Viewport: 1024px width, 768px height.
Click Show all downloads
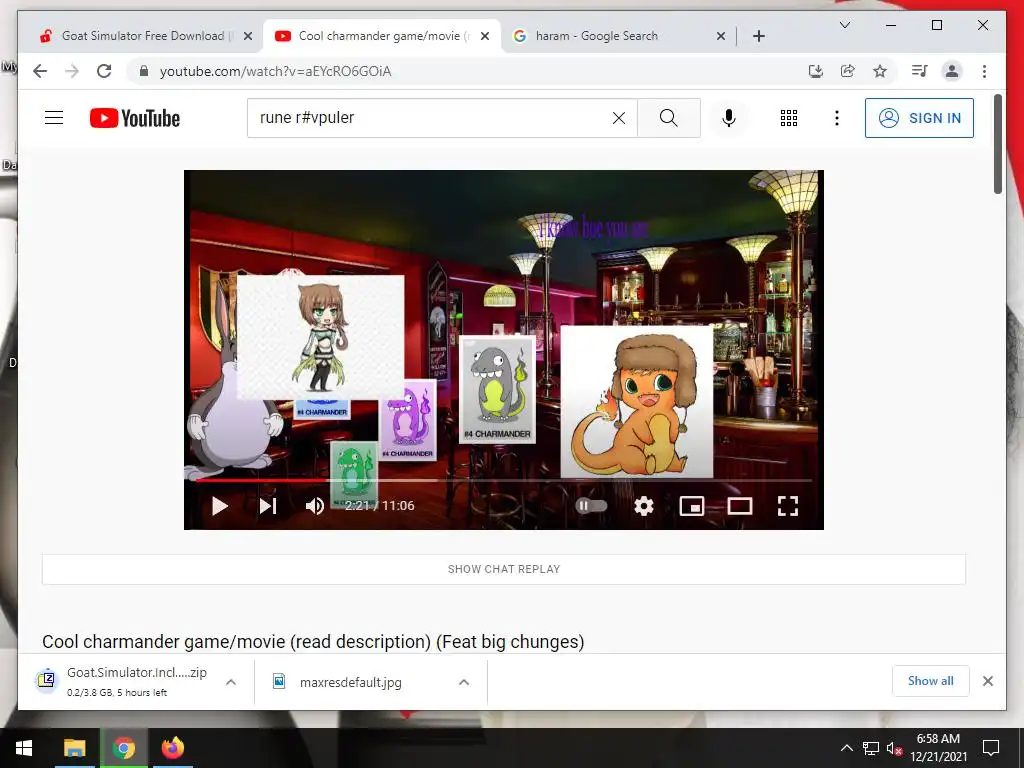pyautogui.click(x=930, y=680)
